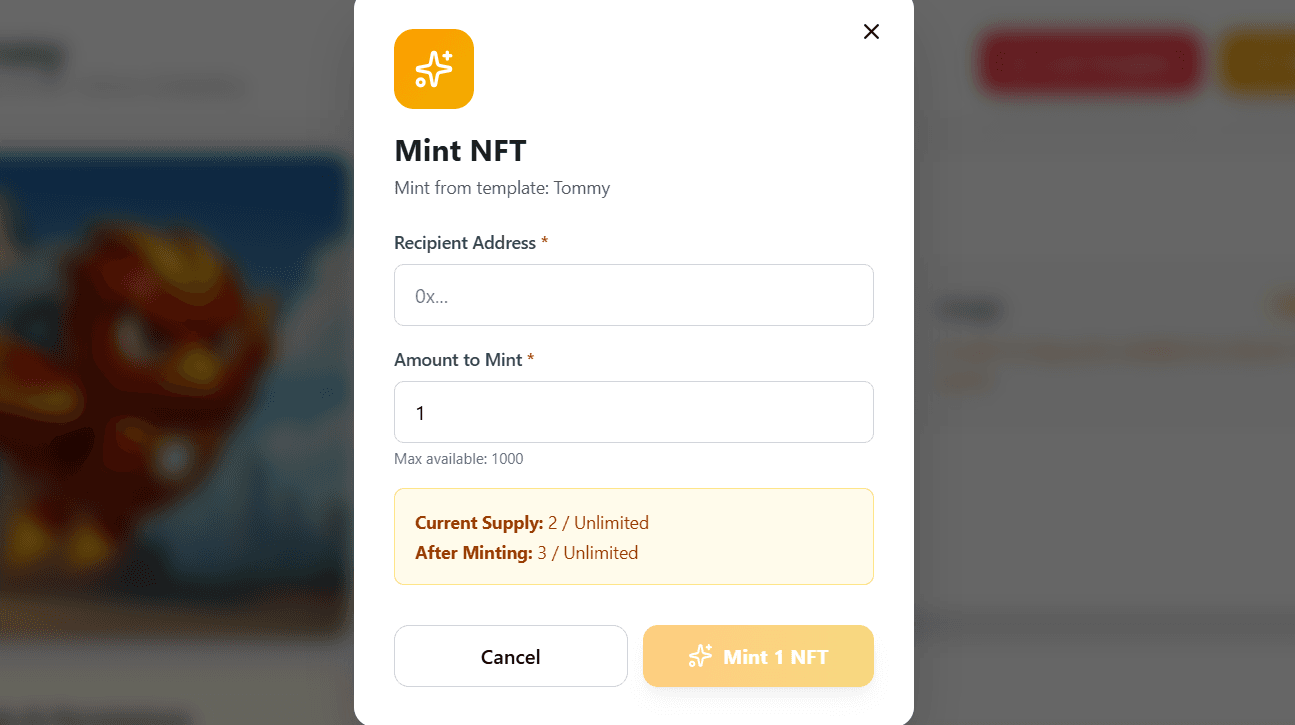
Task: Click the Recipient Address input showing 0x placeholder
Action: [x=633, y=295]
